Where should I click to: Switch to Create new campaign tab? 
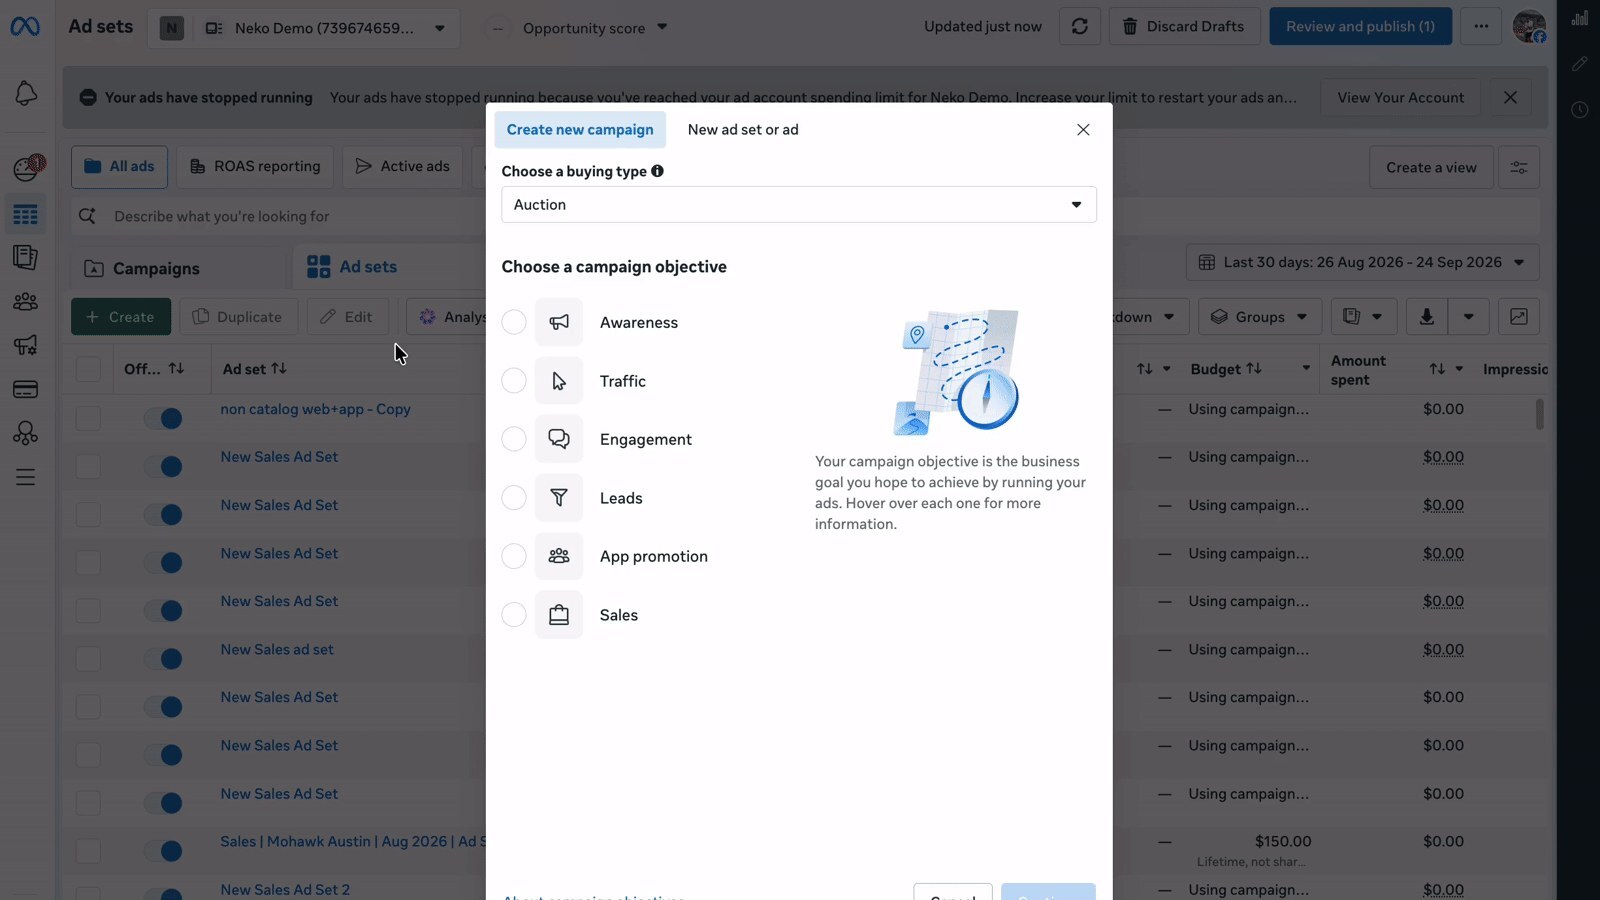[580, 130]
